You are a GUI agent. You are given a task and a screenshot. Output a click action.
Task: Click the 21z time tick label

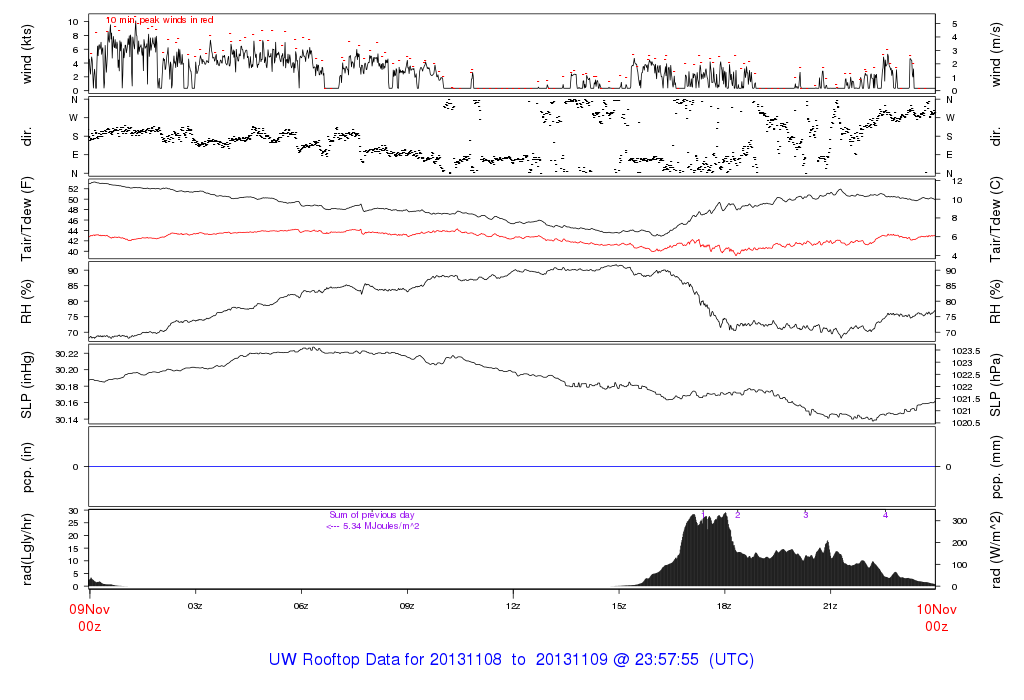830,606
